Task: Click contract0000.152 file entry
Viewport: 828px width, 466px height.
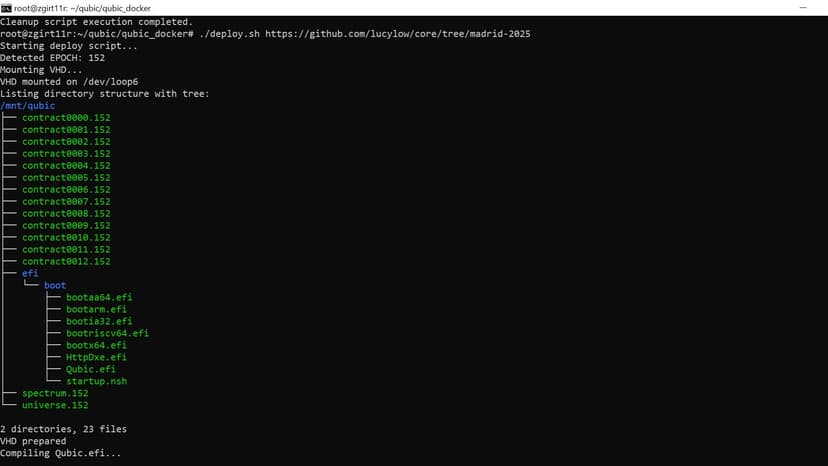Action: (66, 118)
